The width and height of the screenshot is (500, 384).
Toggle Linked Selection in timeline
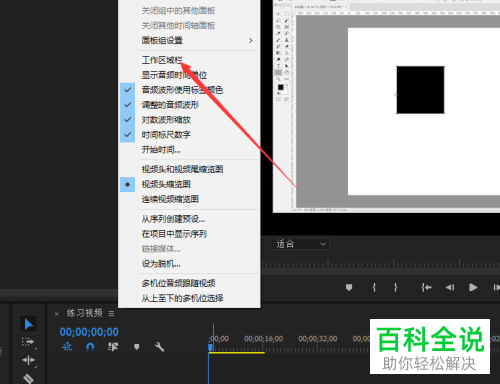113,347
